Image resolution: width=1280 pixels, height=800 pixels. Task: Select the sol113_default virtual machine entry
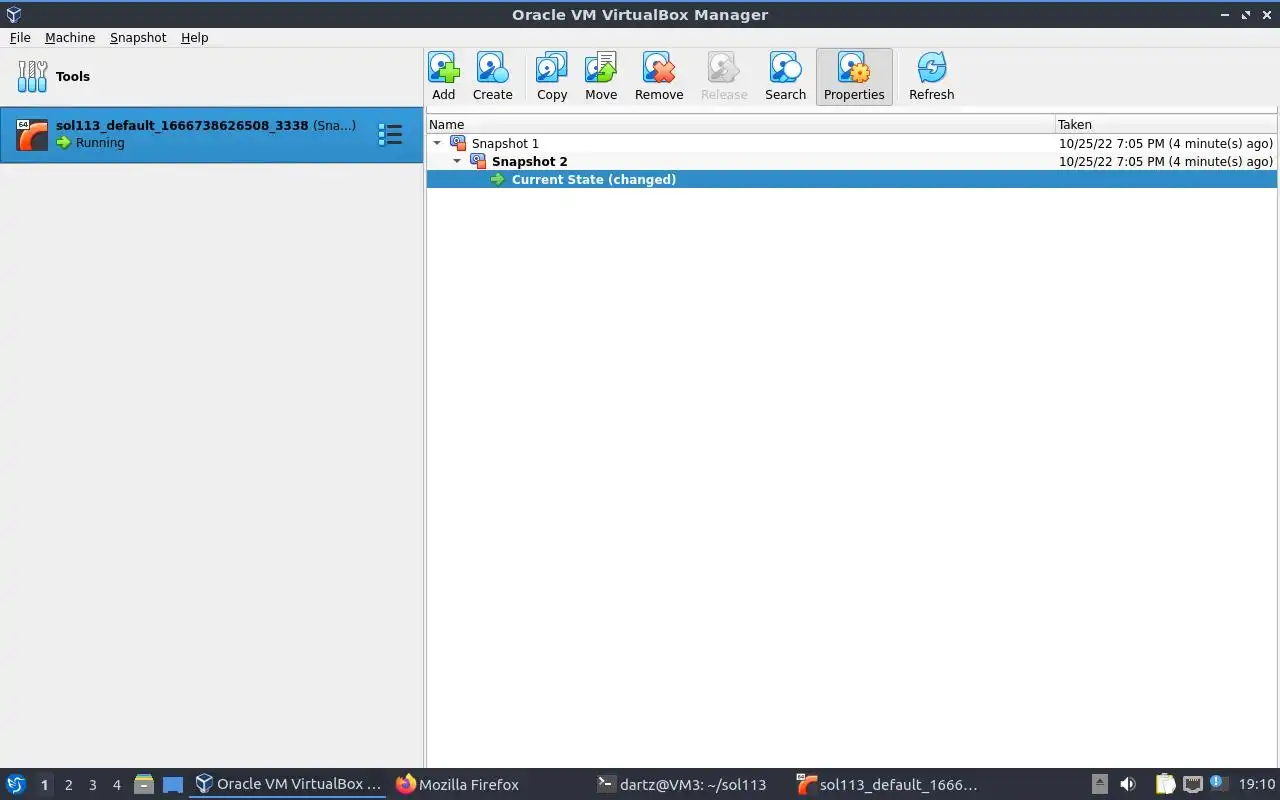pos(211,134)
